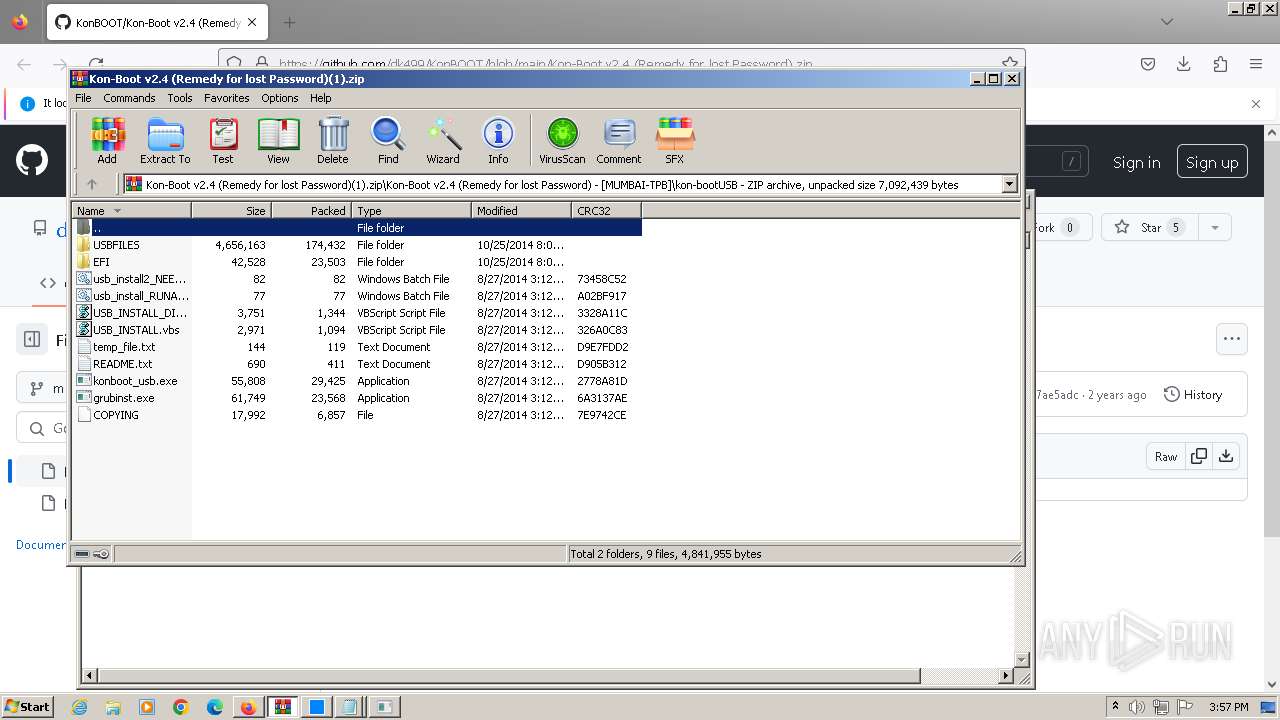Select the usb_install2_NEE... batch file
This screenshot has height=720, width=1280.
tap(357, 279)
